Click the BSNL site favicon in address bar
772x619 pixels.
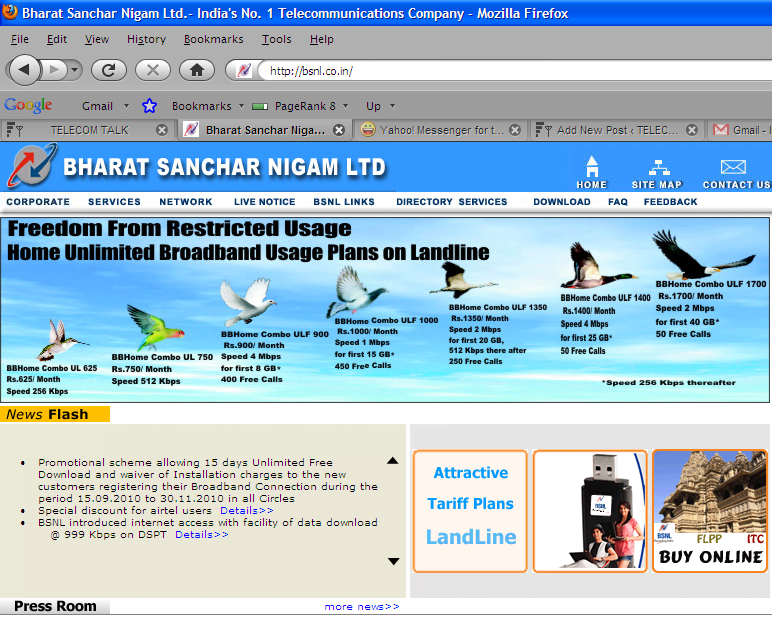244,71
